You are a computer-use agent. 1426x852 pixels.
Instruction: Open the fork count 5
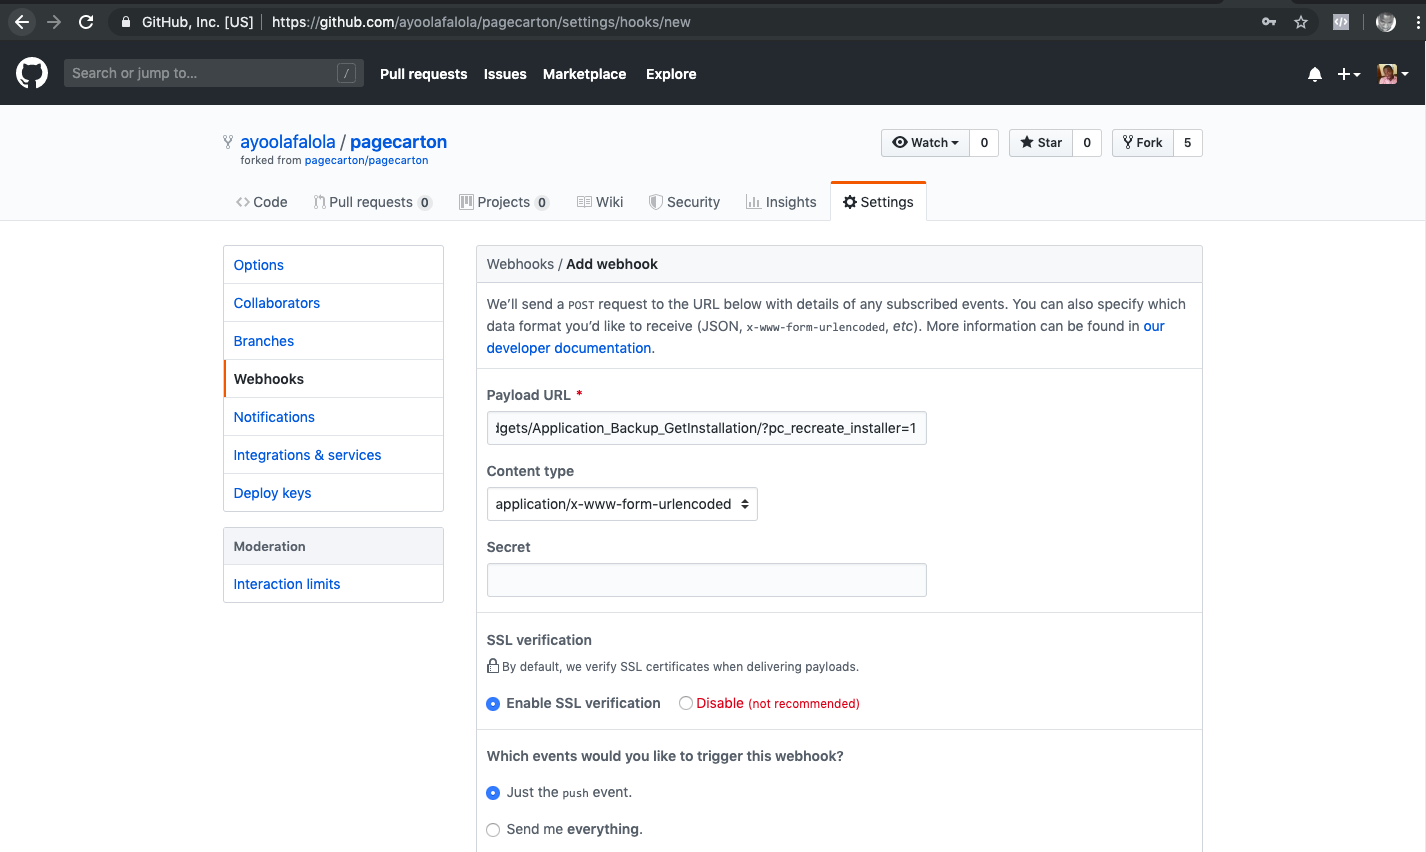tap(1187, 143)
